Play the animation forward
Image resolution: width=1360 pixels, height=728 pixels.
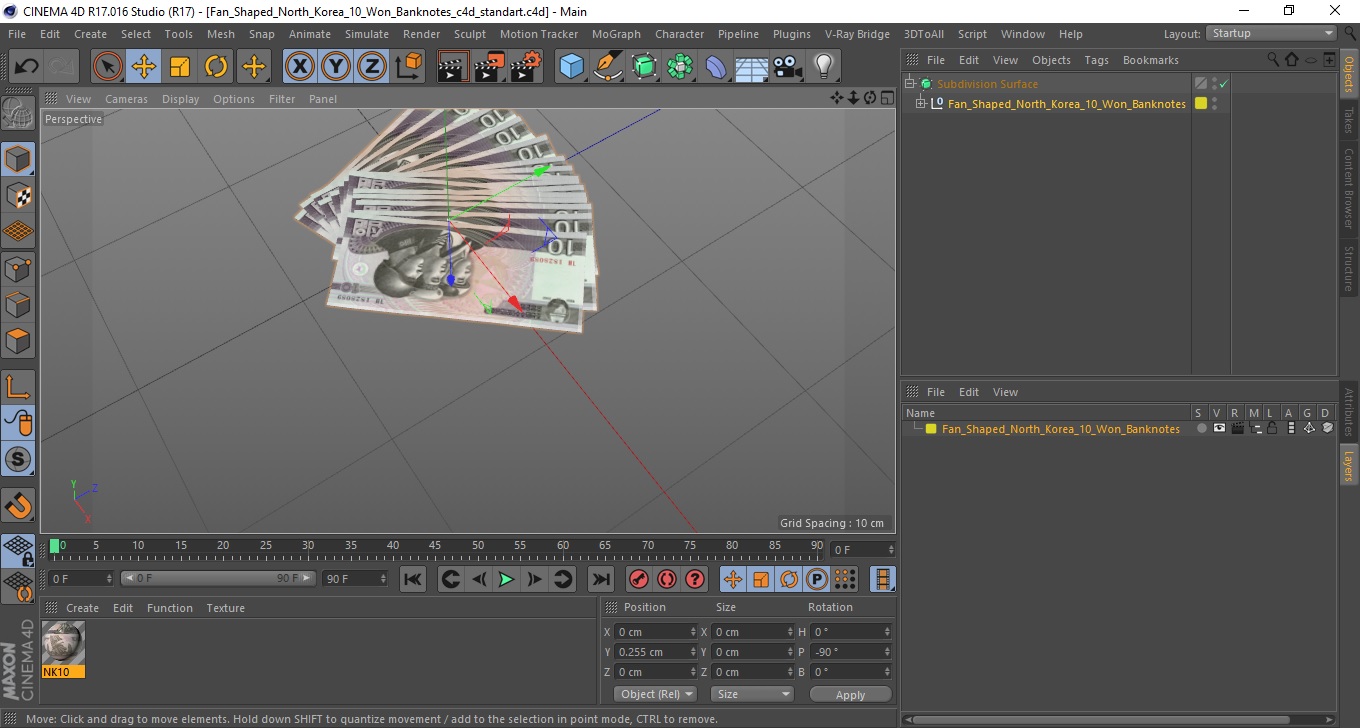point(506,579)
